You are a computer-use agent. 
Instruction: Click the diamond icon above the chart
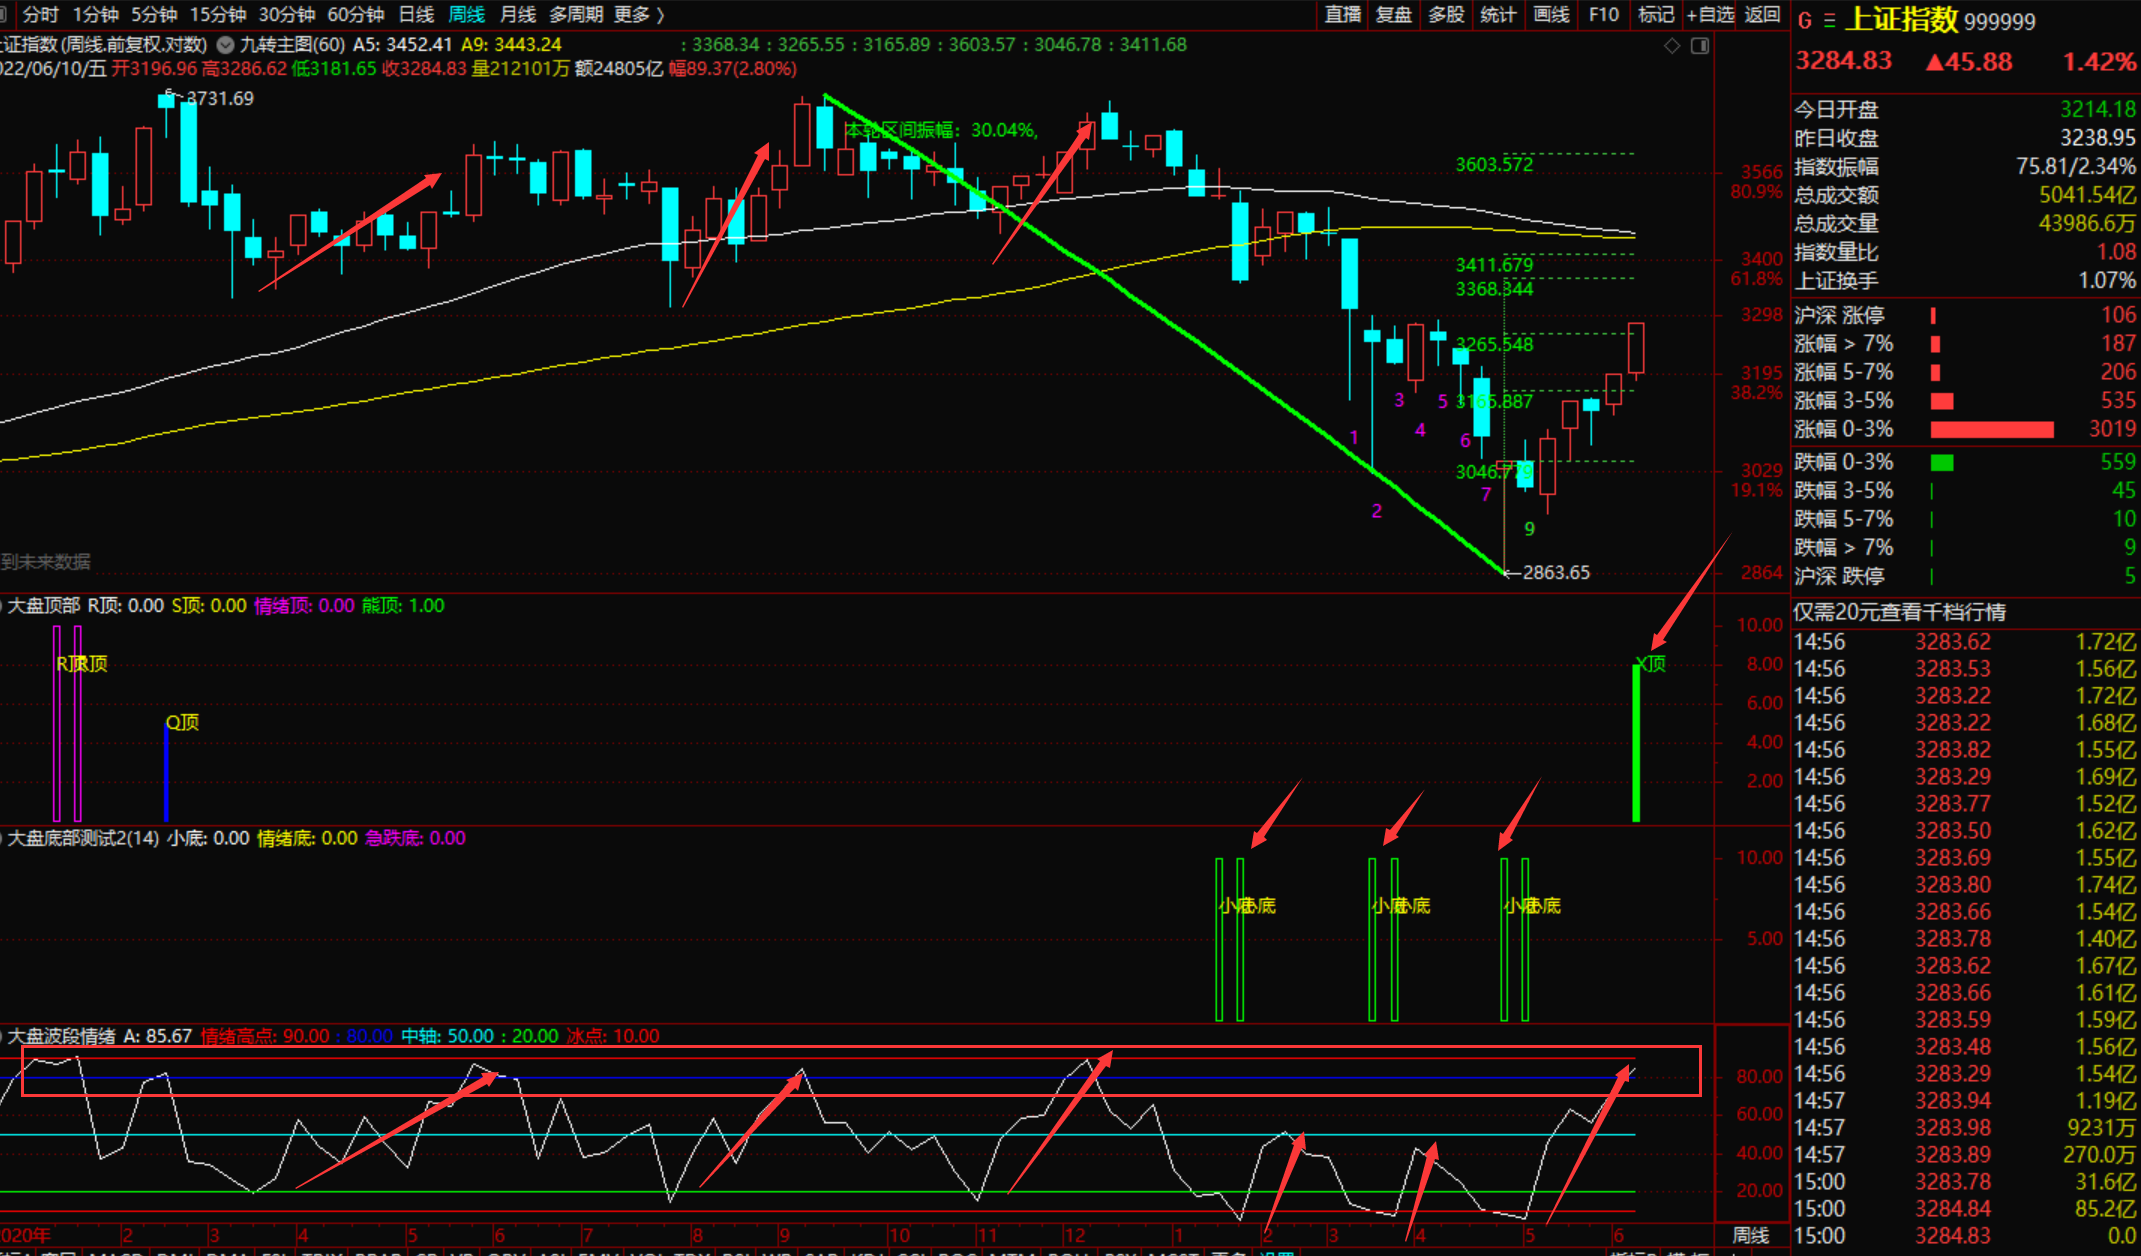click(x=1672, y=46)
